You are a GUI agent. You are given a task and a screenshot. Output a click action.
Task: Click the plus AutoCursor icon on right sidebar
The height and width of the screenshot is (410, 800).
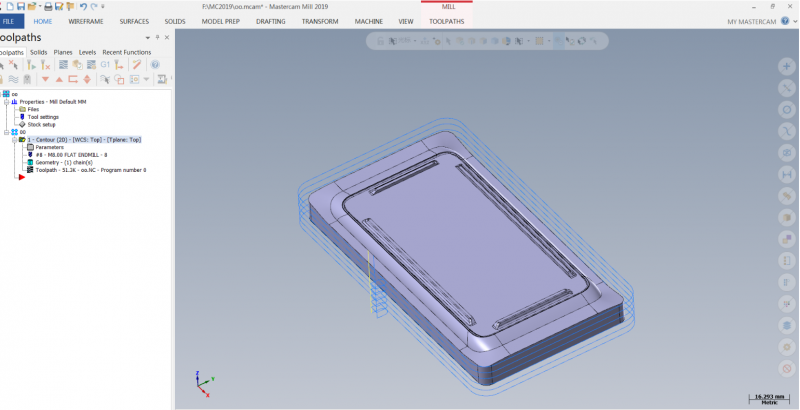coord(787,65)
